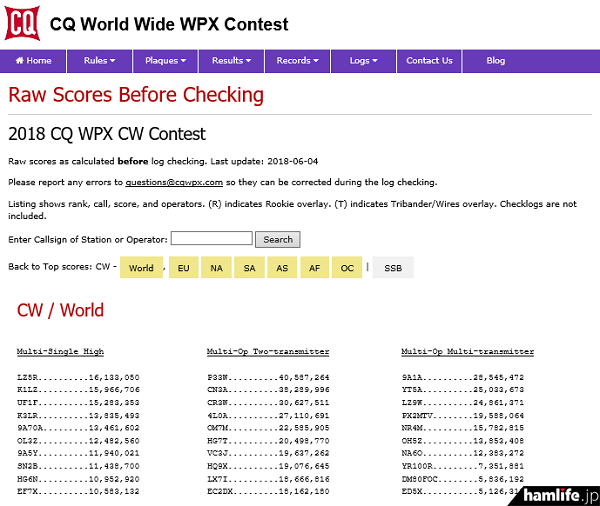Expand the Results menu
The width and height of the screenshot is (600, 506).
233,61
